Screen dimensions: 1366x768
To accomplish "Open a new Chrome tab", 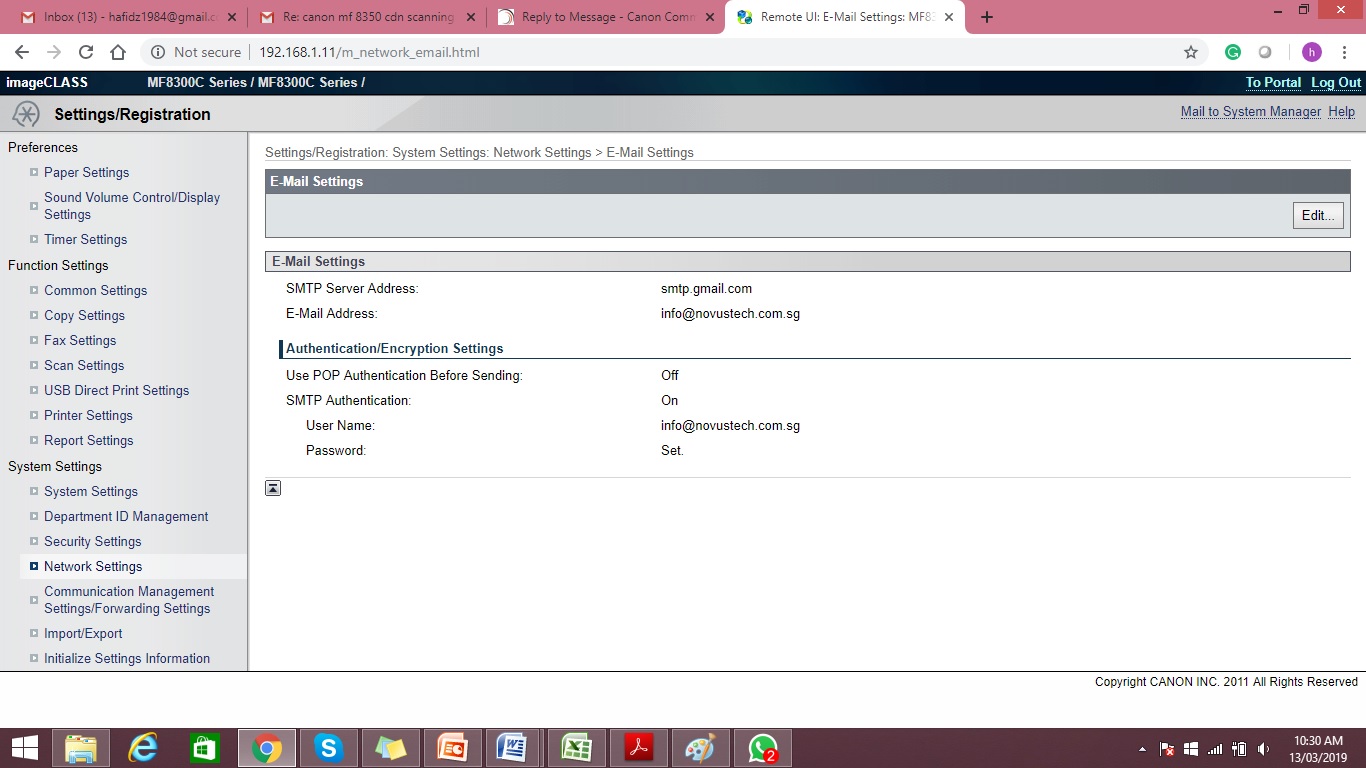I will coord(987,17).
